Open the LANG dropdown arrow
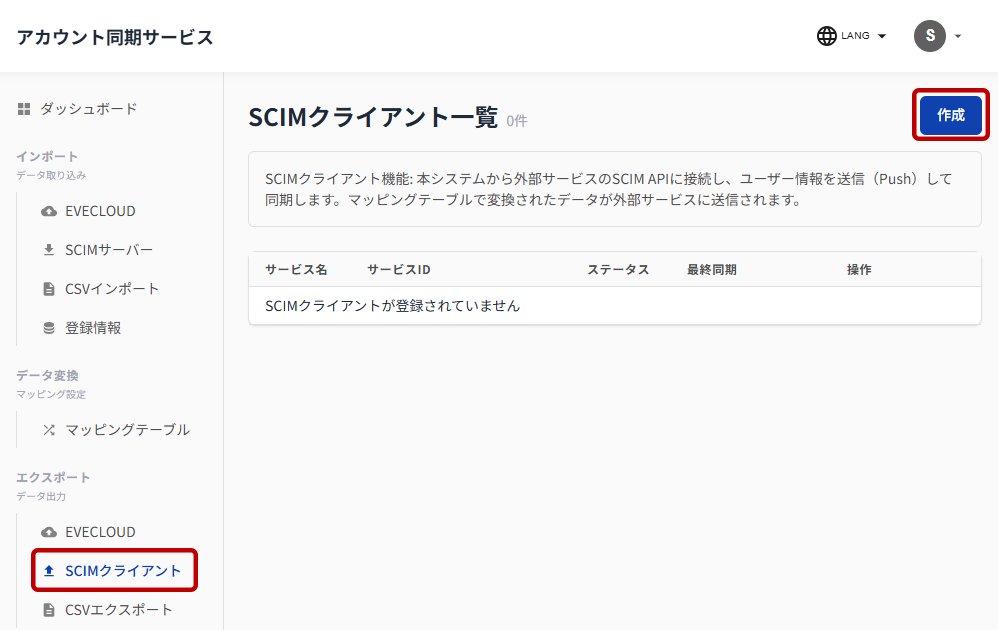 882,36
